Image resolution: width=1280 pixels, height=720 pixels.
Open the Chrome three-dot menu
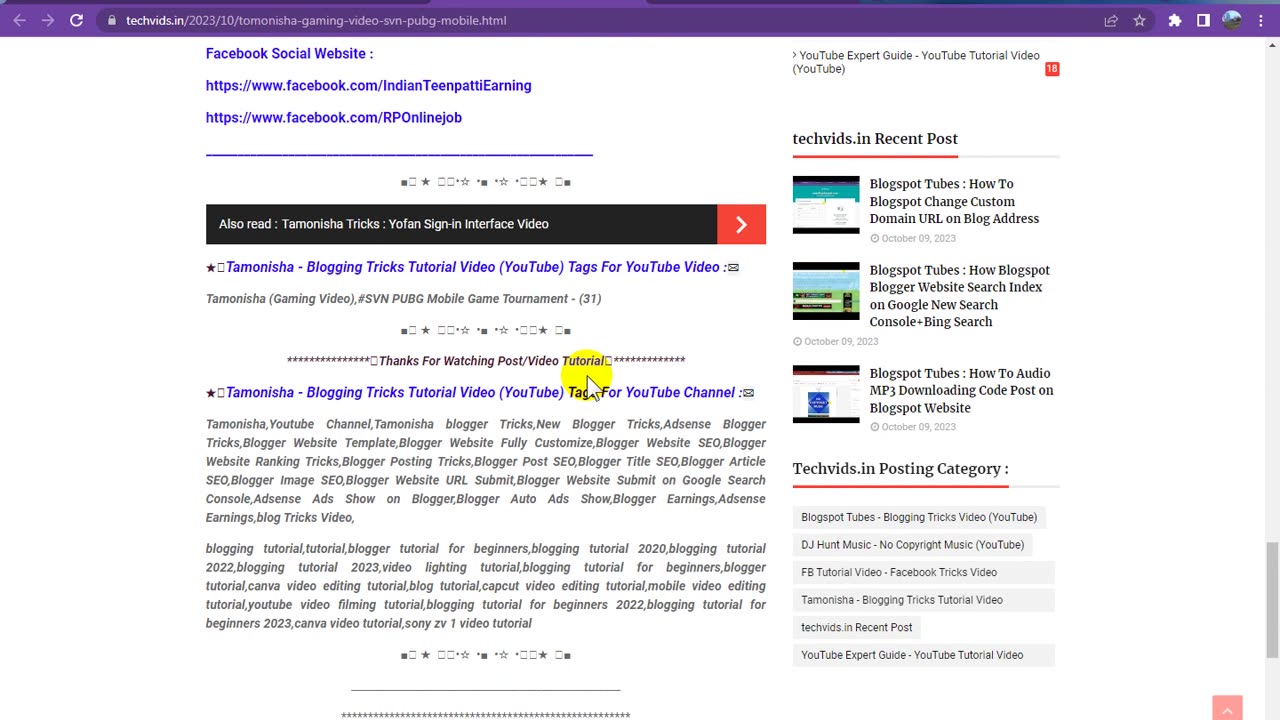[x=1260, y=20]
